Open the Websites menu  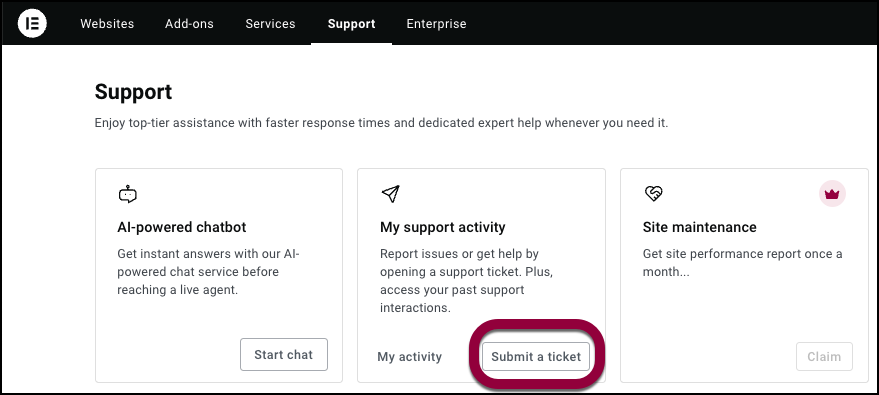[x=107, y=24]
